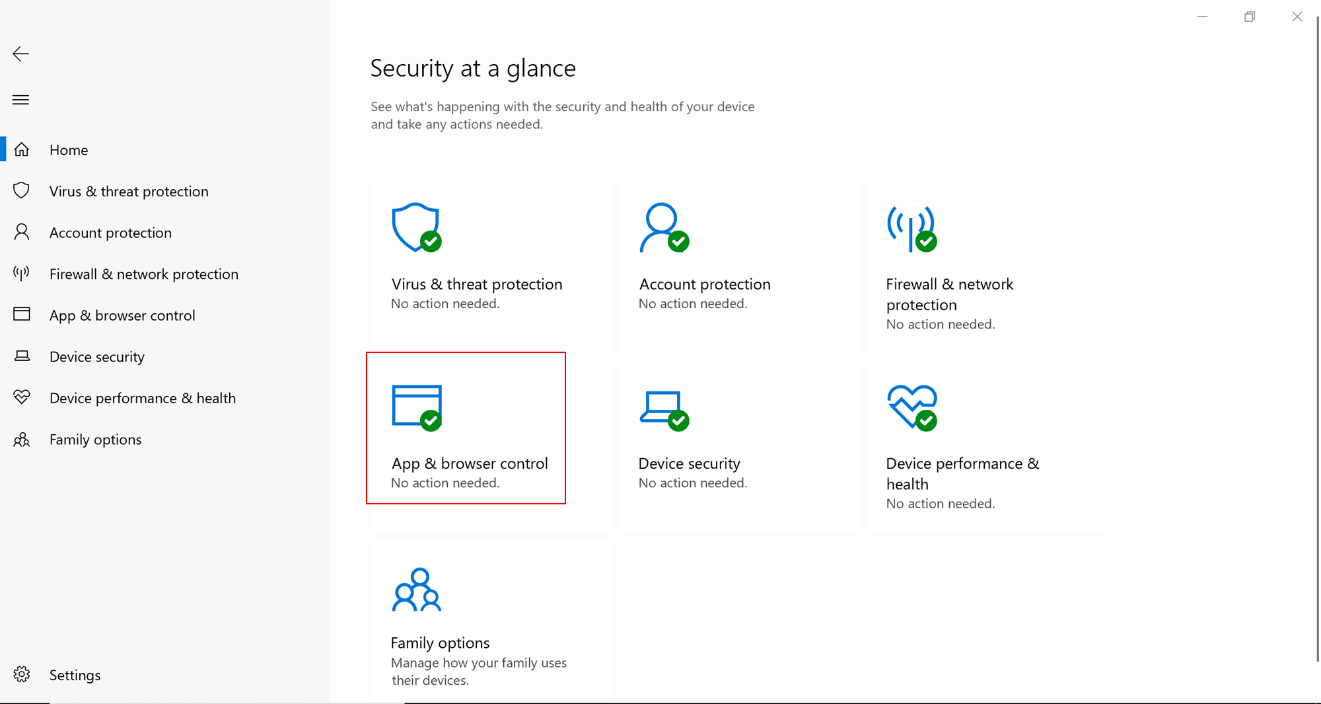1321x704 pixels.
Task: Select the Device security laptop icon
Action: click(663, 406)
